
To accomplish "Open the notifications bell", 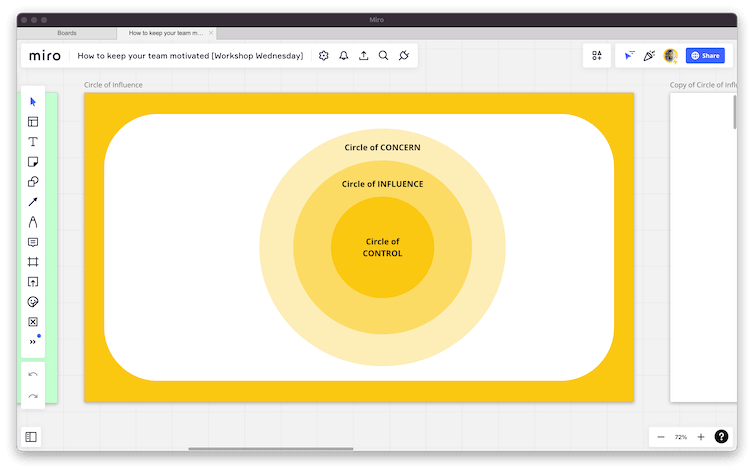I will (x=344, y=56).
